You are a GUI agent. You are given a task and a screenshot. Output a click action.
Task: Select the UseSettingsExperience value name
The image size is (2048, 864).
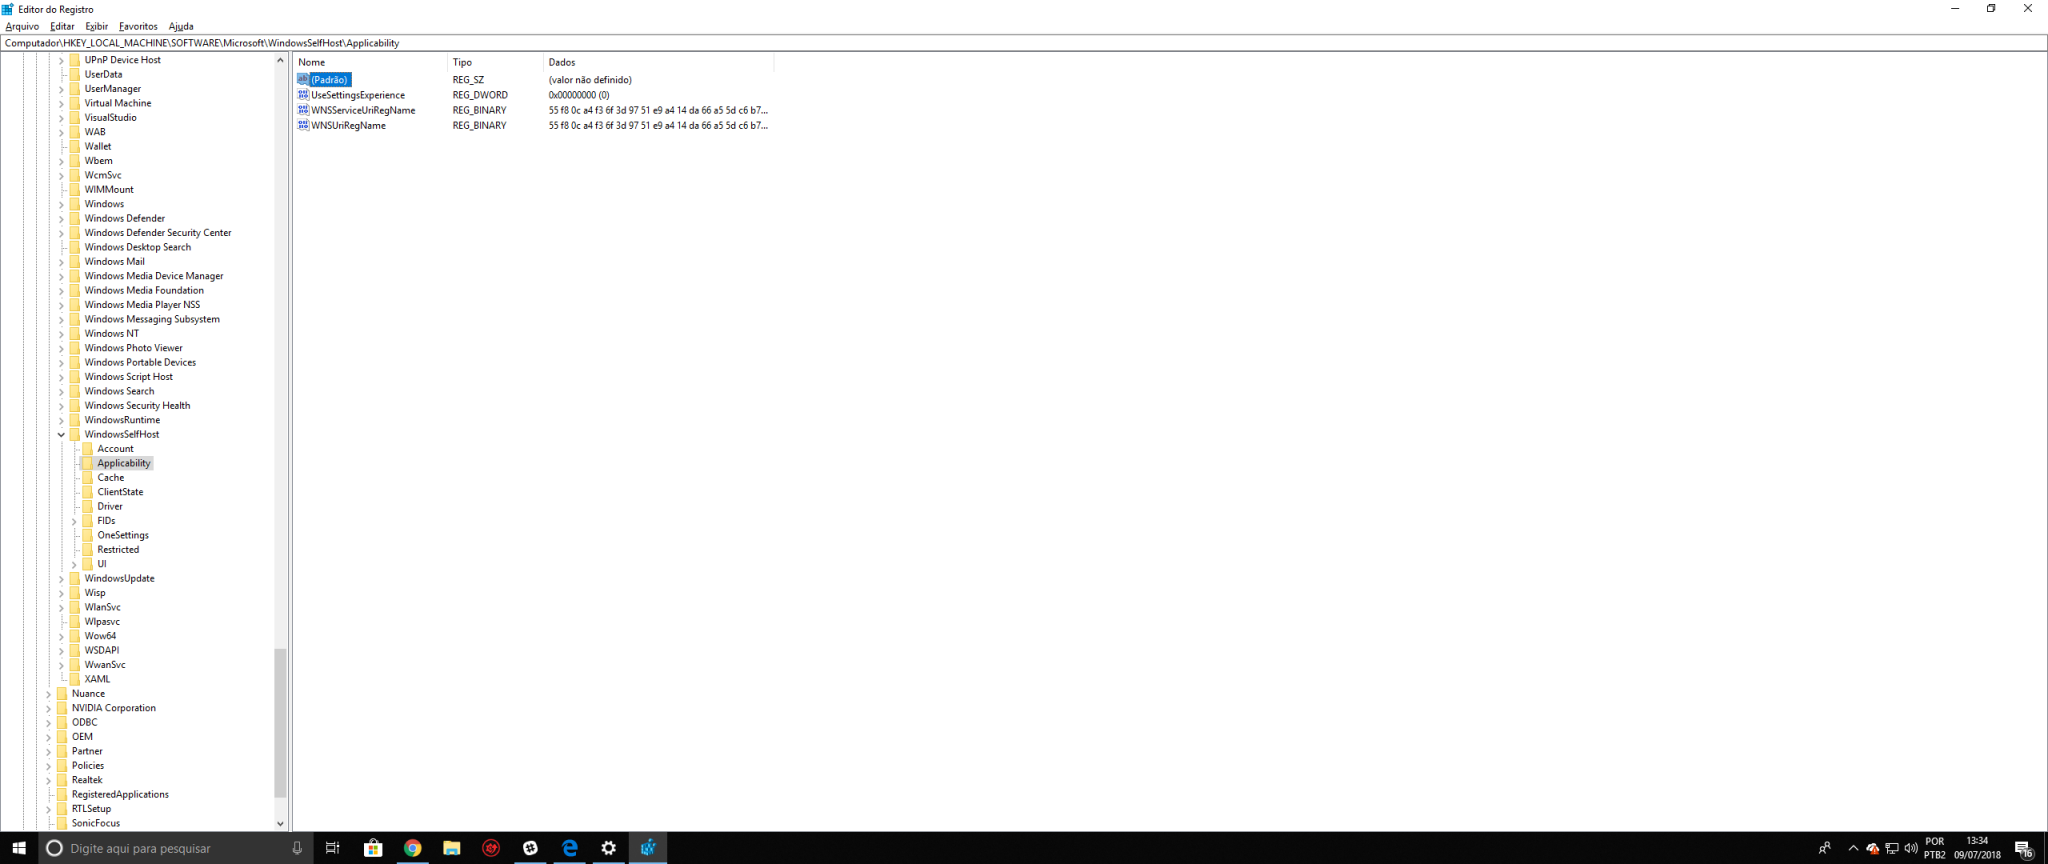(358, 95)
